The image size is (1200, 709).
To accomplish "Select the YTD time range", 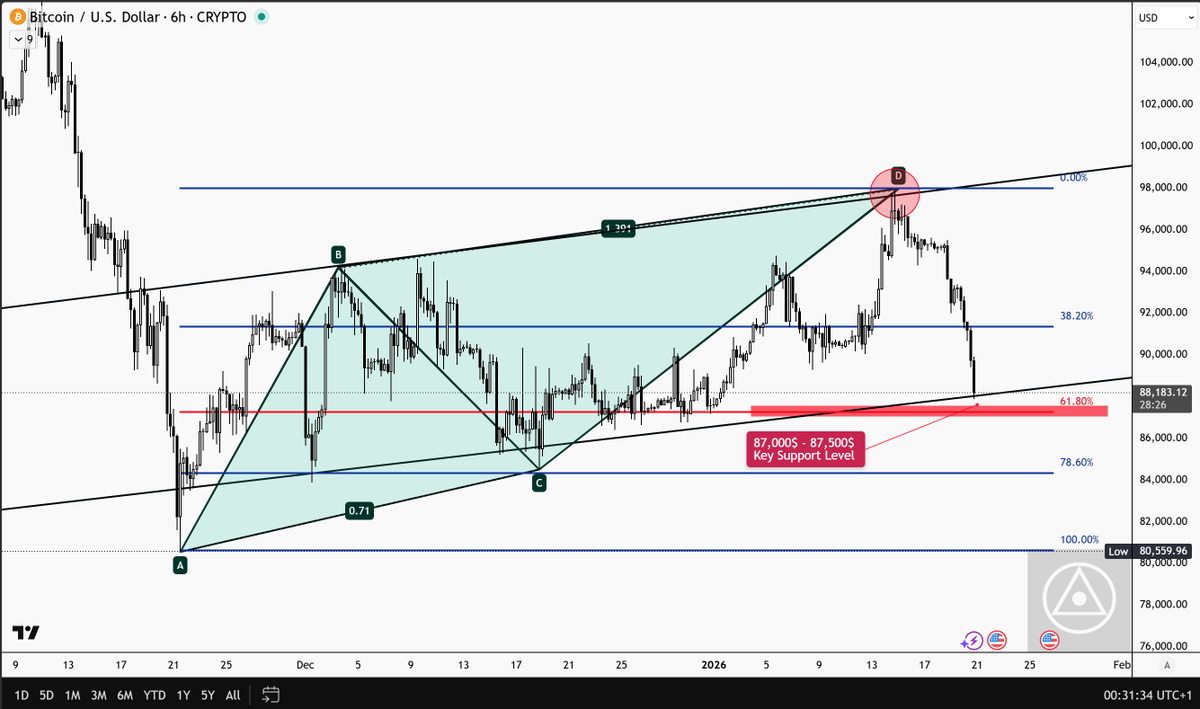I will click(x=155, y=694).
